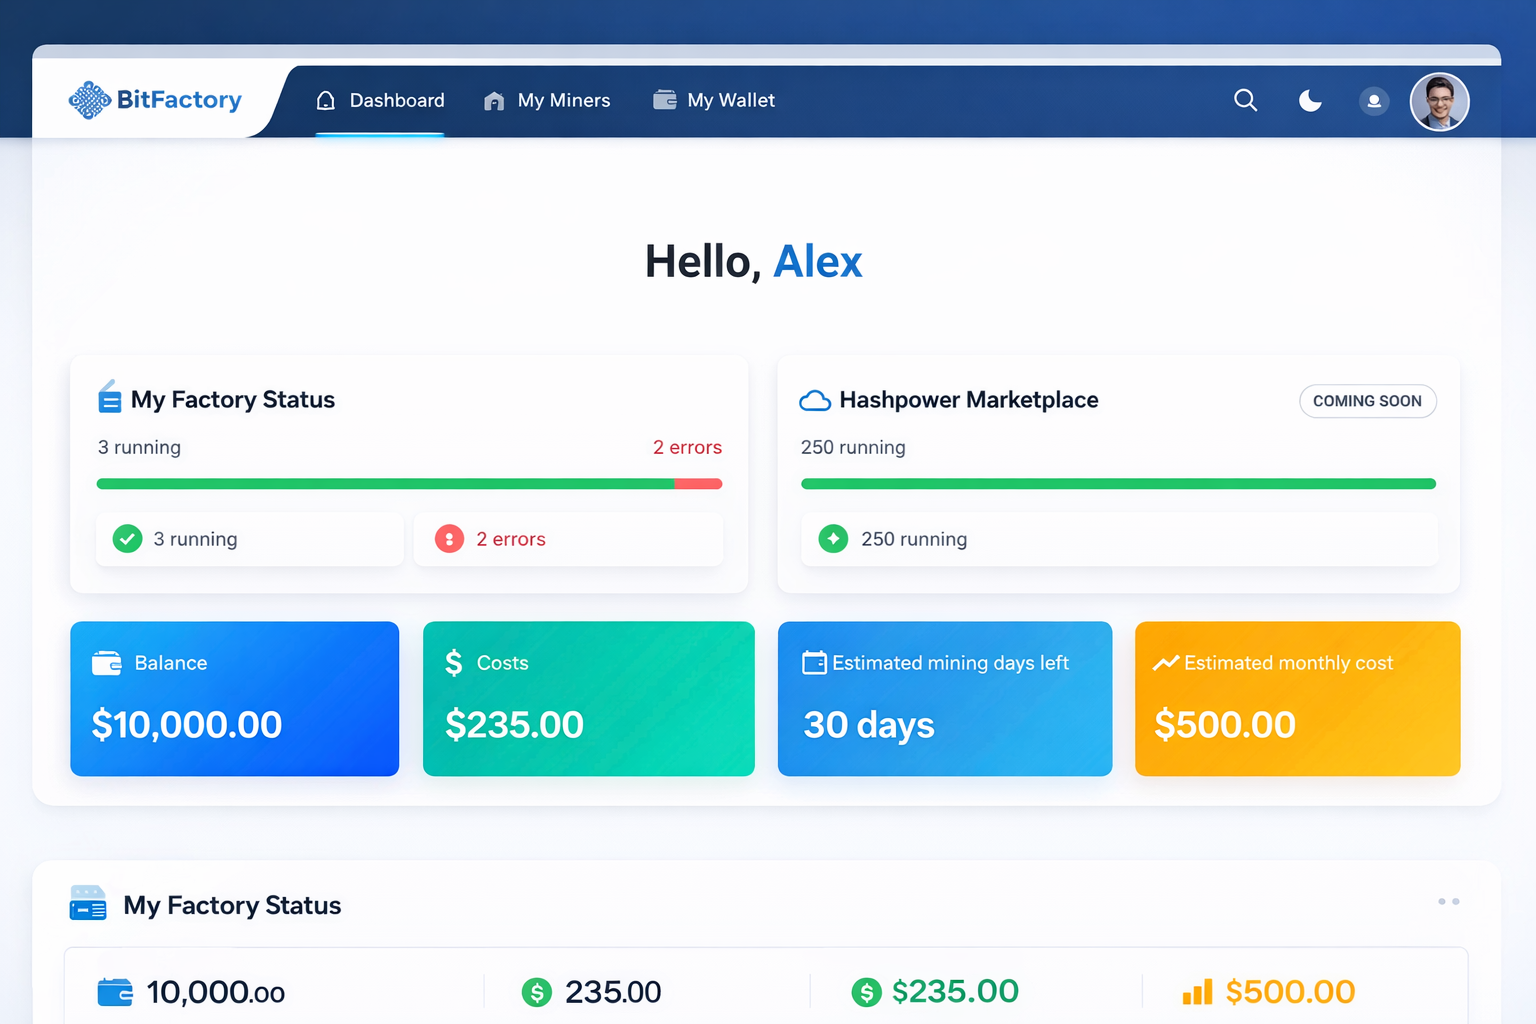Go to the My Wallet tab
This screenshot has width=1536, height=1024.
714,100
